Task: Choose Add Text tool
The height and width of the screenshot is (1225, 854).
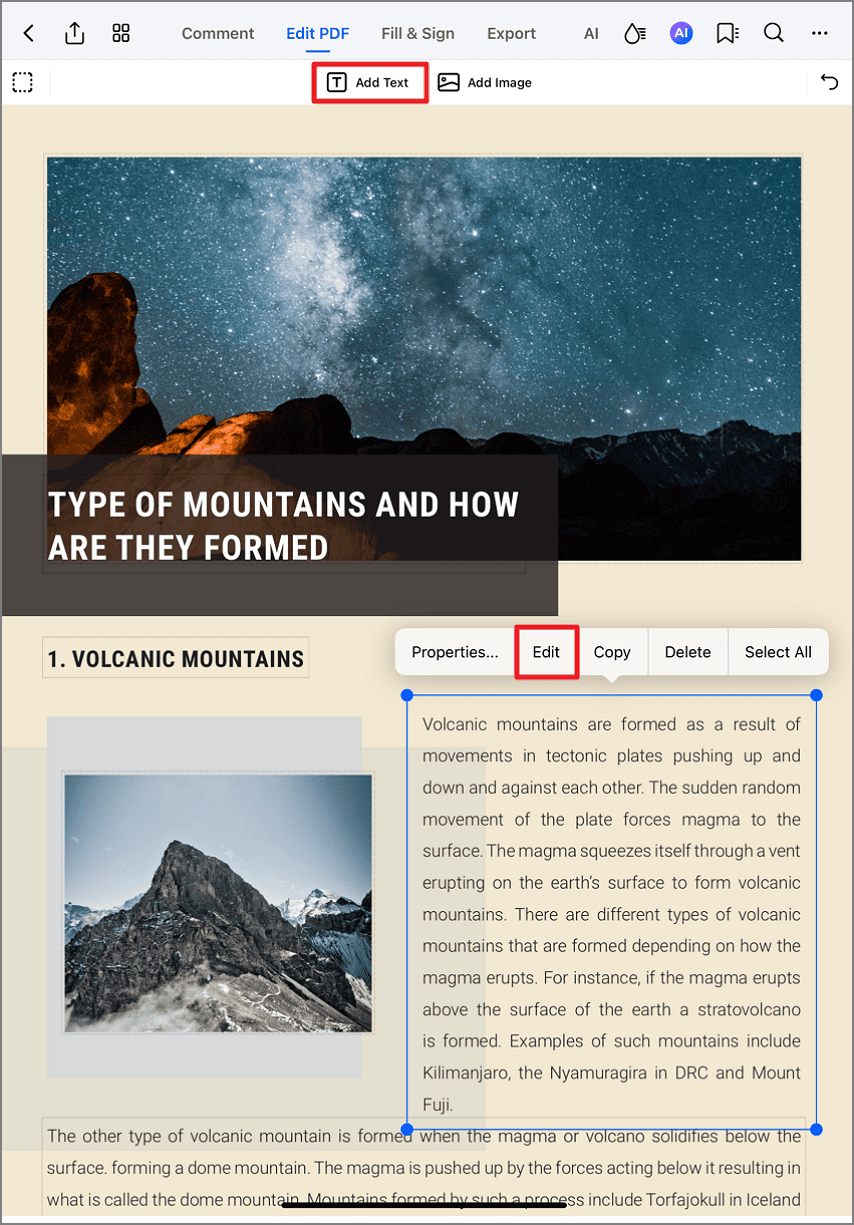Action: point(370,83)
